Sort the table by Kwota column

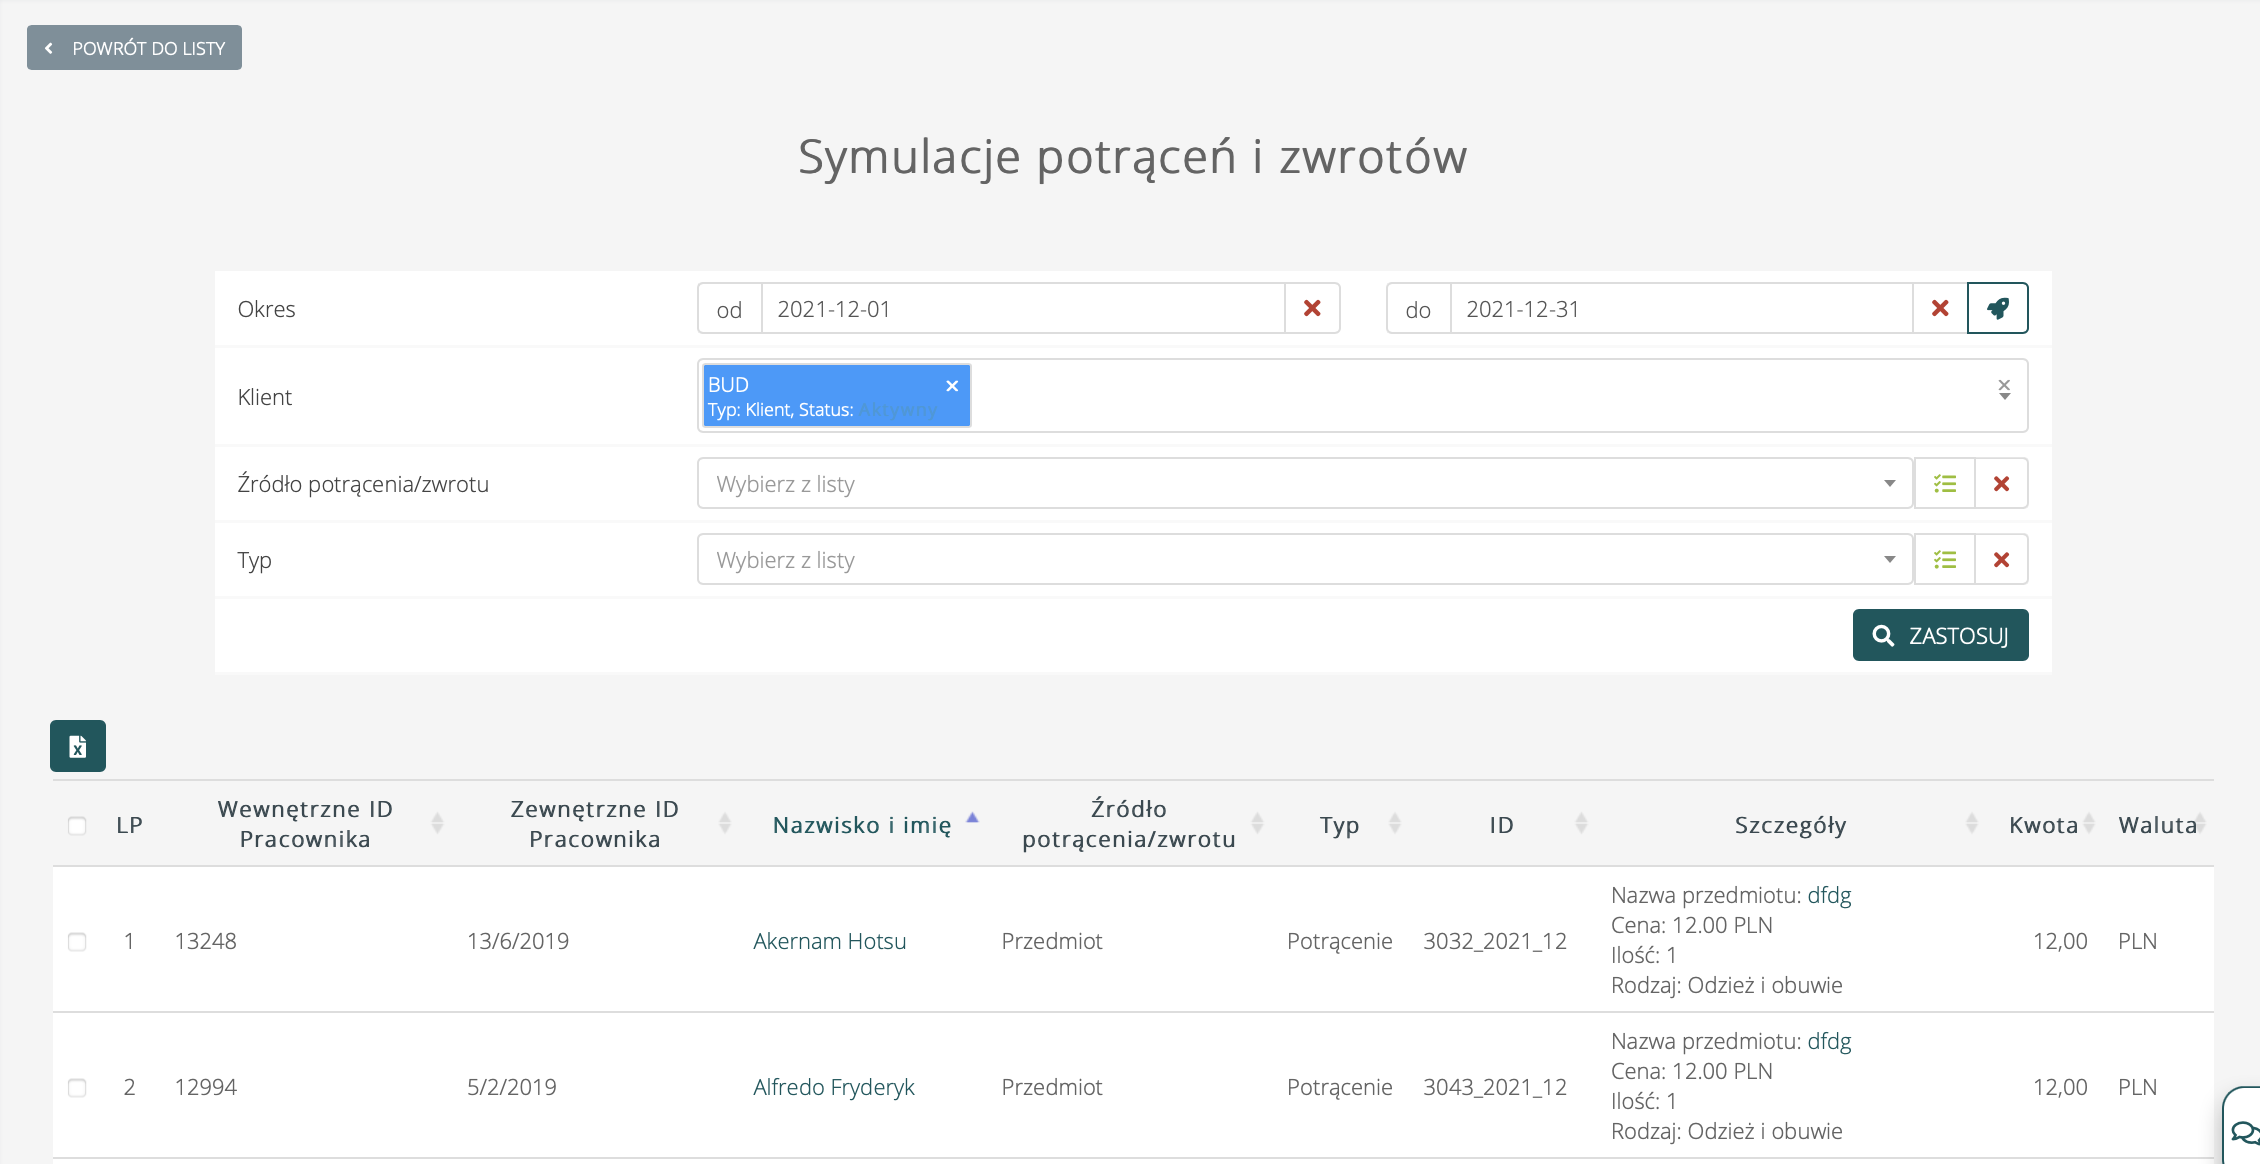click(x=2044, y=825)
